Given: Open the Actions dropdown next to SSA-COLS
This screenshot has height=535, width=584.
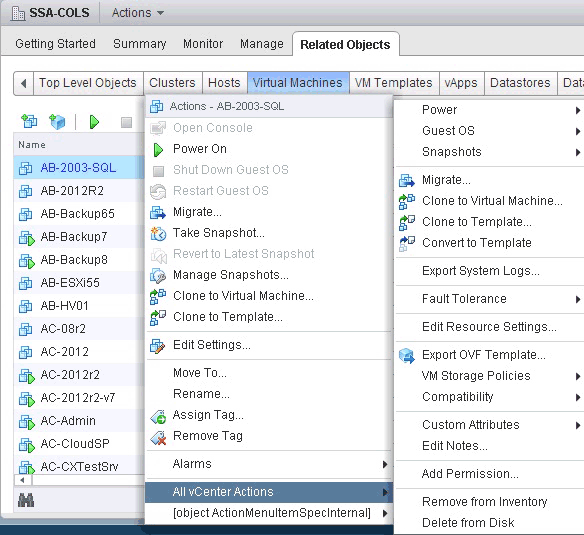Looking at the screenshot, I should click(138, 13).
